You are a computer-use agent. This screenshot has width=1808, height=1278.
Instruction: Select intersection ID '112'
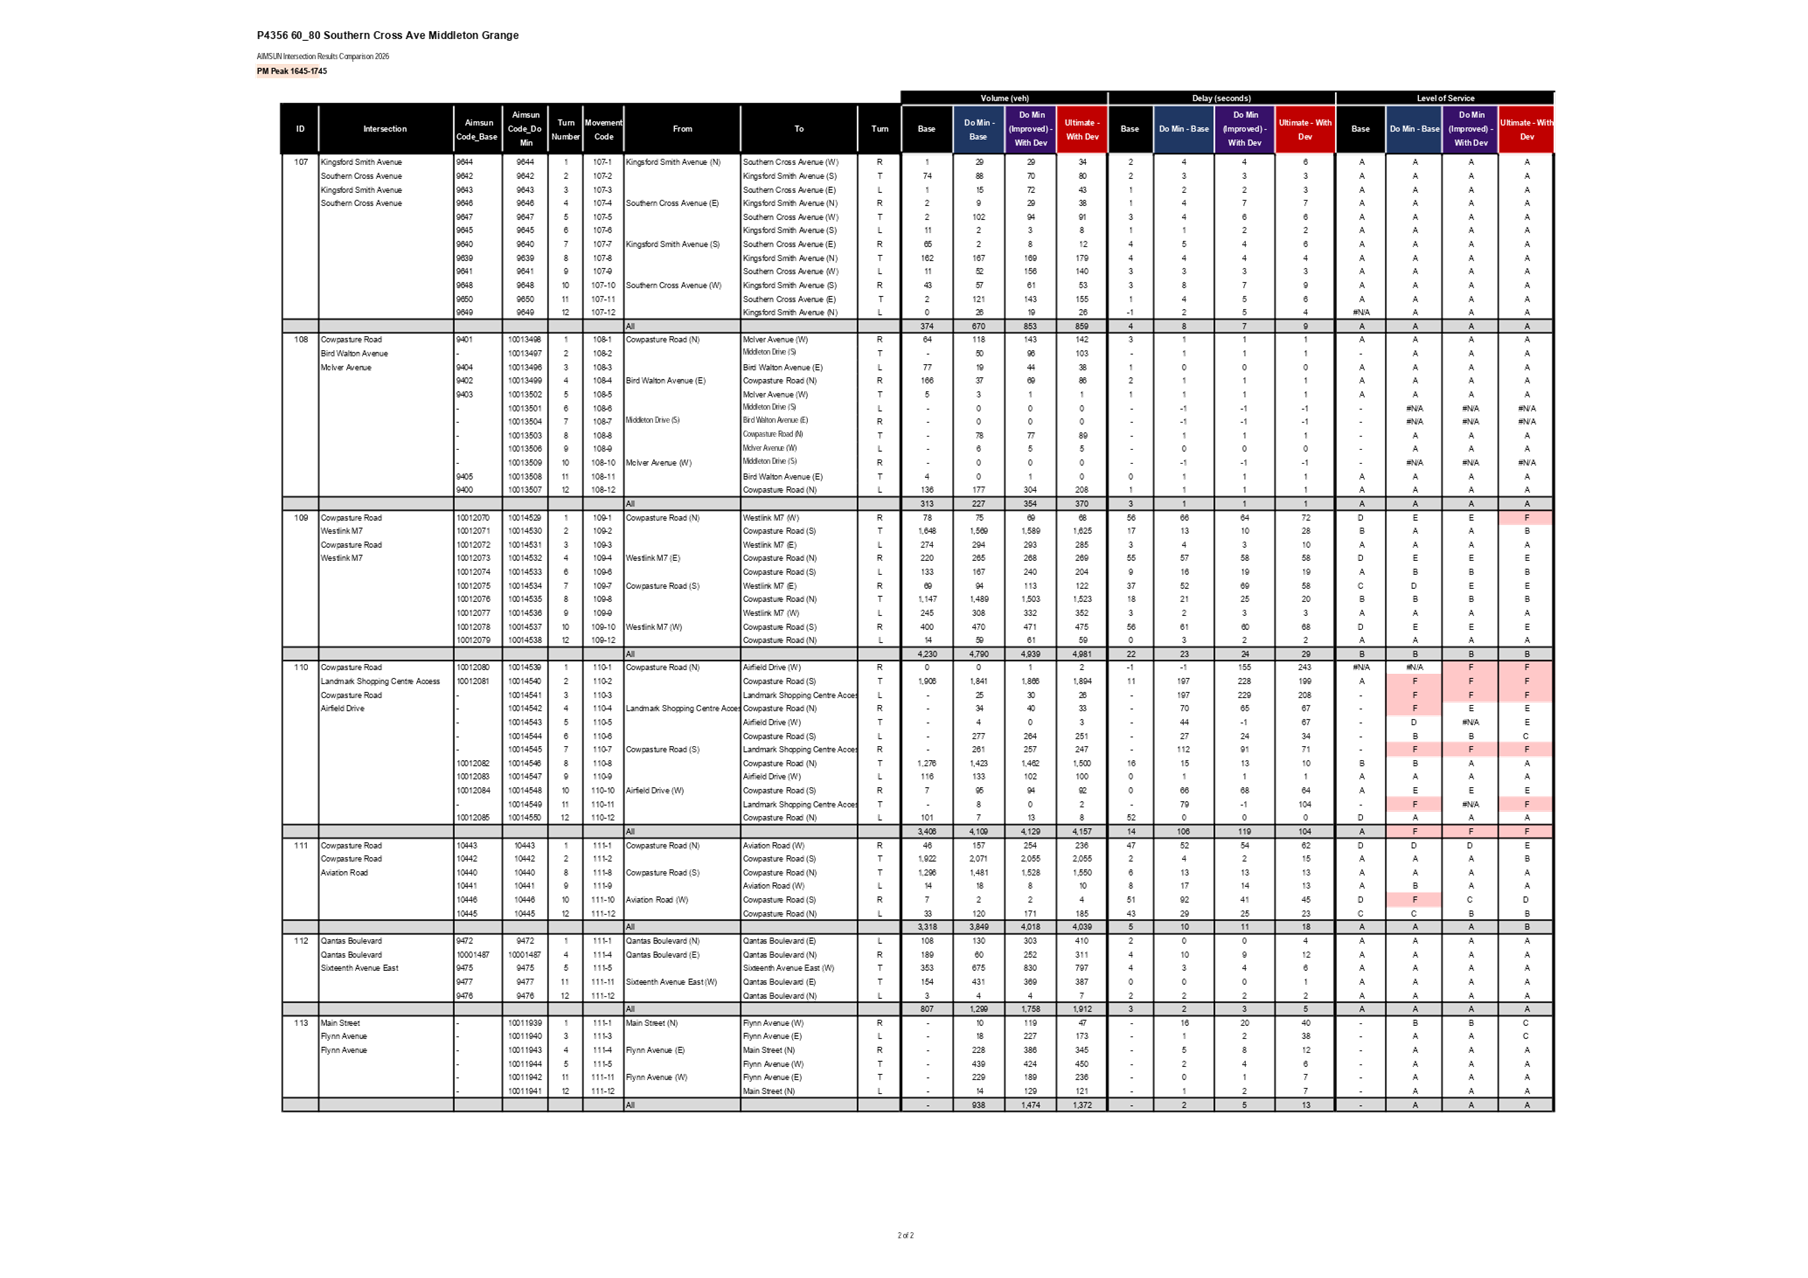pyautogui.click(x=300, y=941)
